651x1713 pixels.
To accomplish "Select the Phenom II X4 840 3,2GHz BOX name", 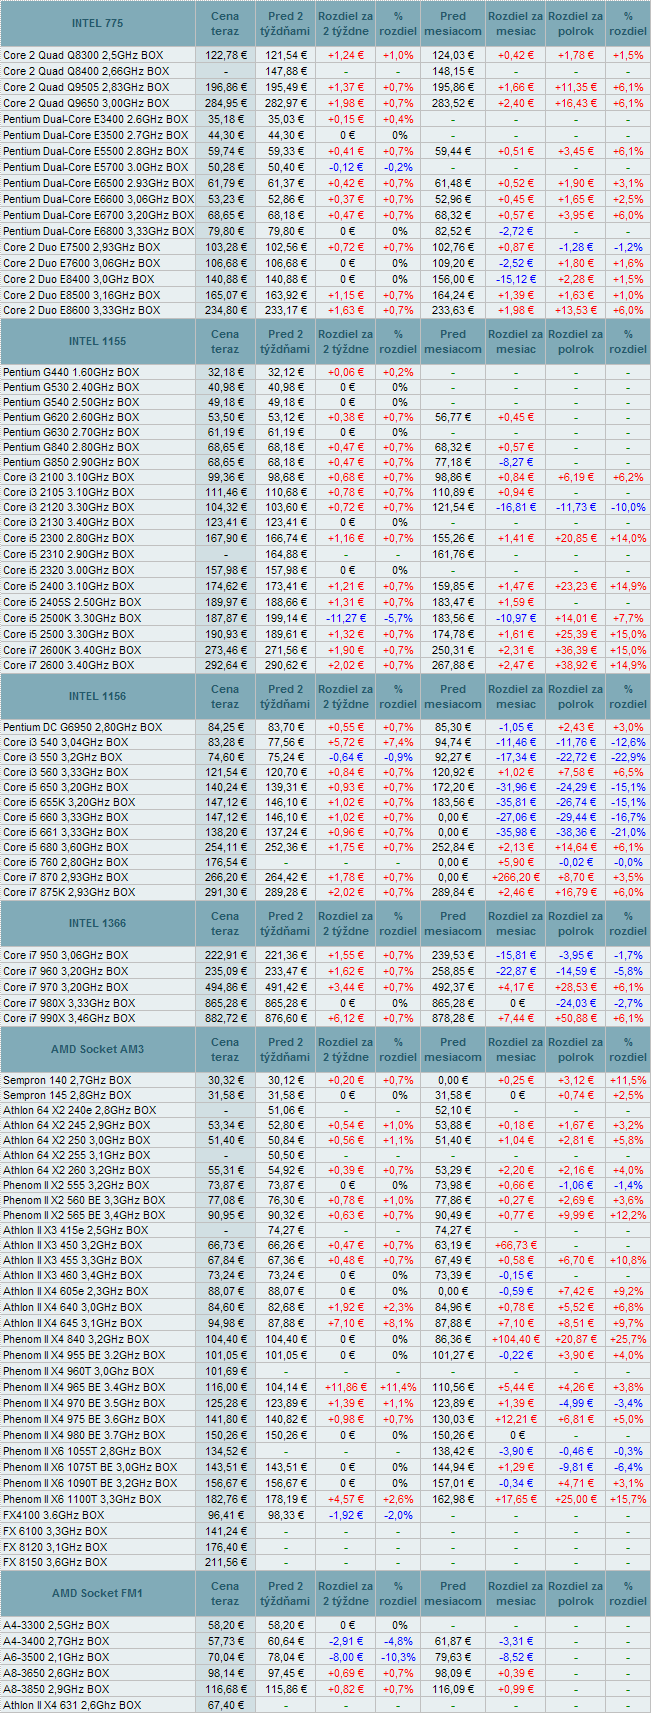I will [76, 1339].
